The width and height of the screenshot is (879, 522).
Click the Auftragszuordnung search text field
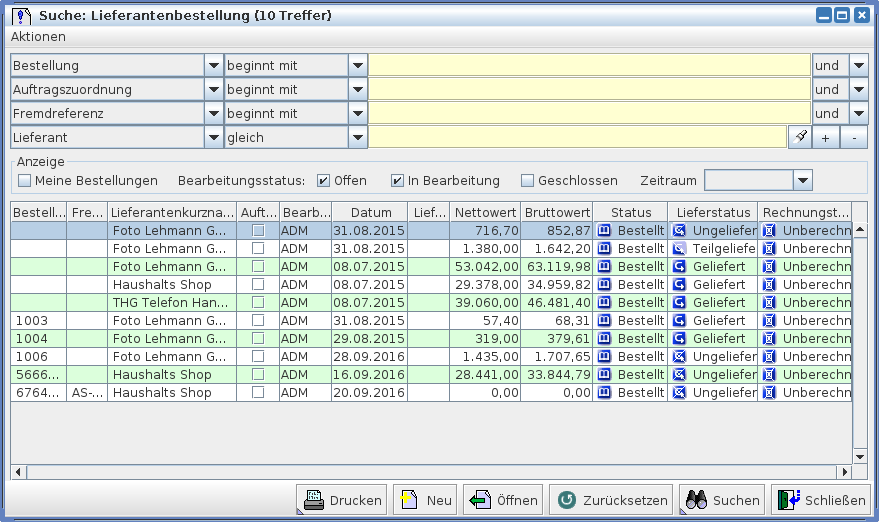pyautogui.click(x=589, y=90)
